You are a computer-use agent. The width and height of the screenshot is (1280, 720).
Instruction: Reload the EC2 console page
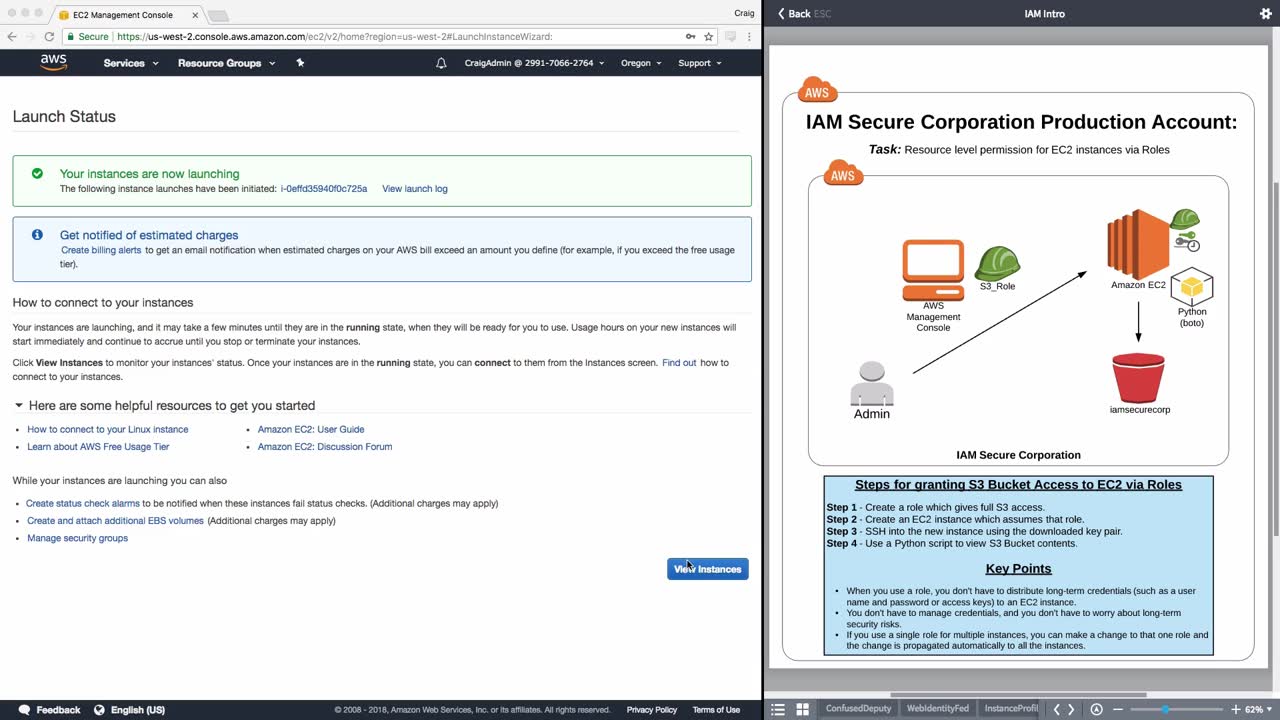49,36
